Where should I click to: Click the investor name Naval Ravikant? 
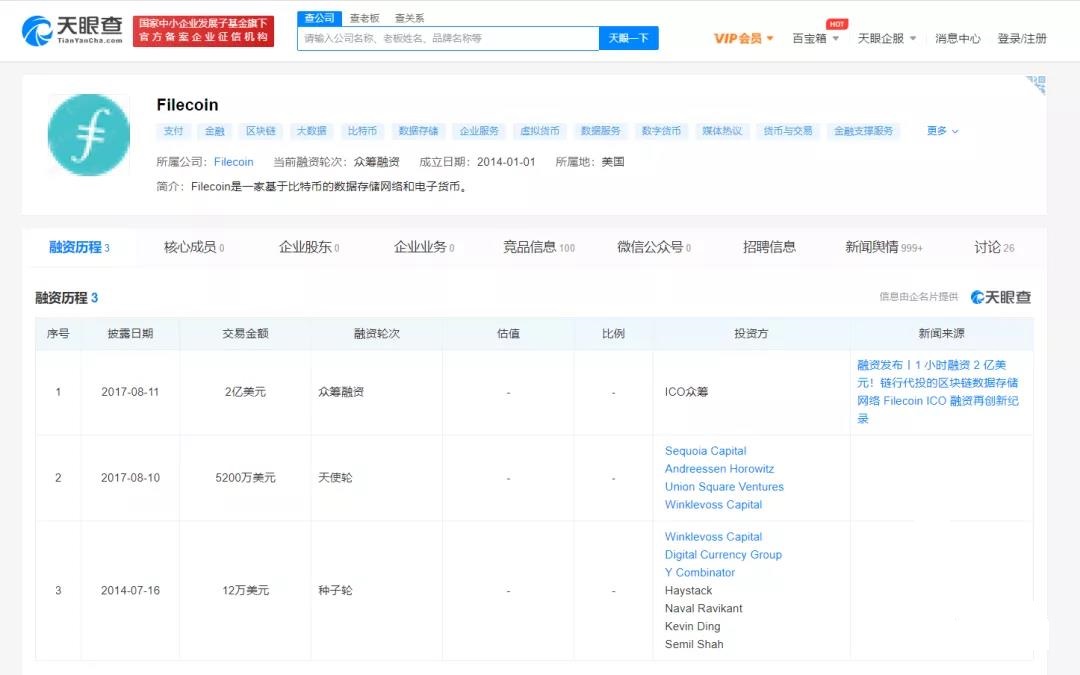point(703,609)
